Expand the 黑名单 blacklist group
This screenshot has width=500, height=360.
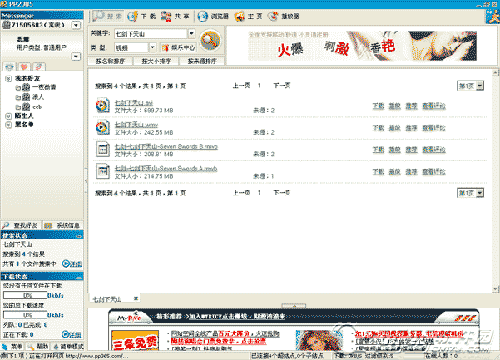[x=9, y=124]
